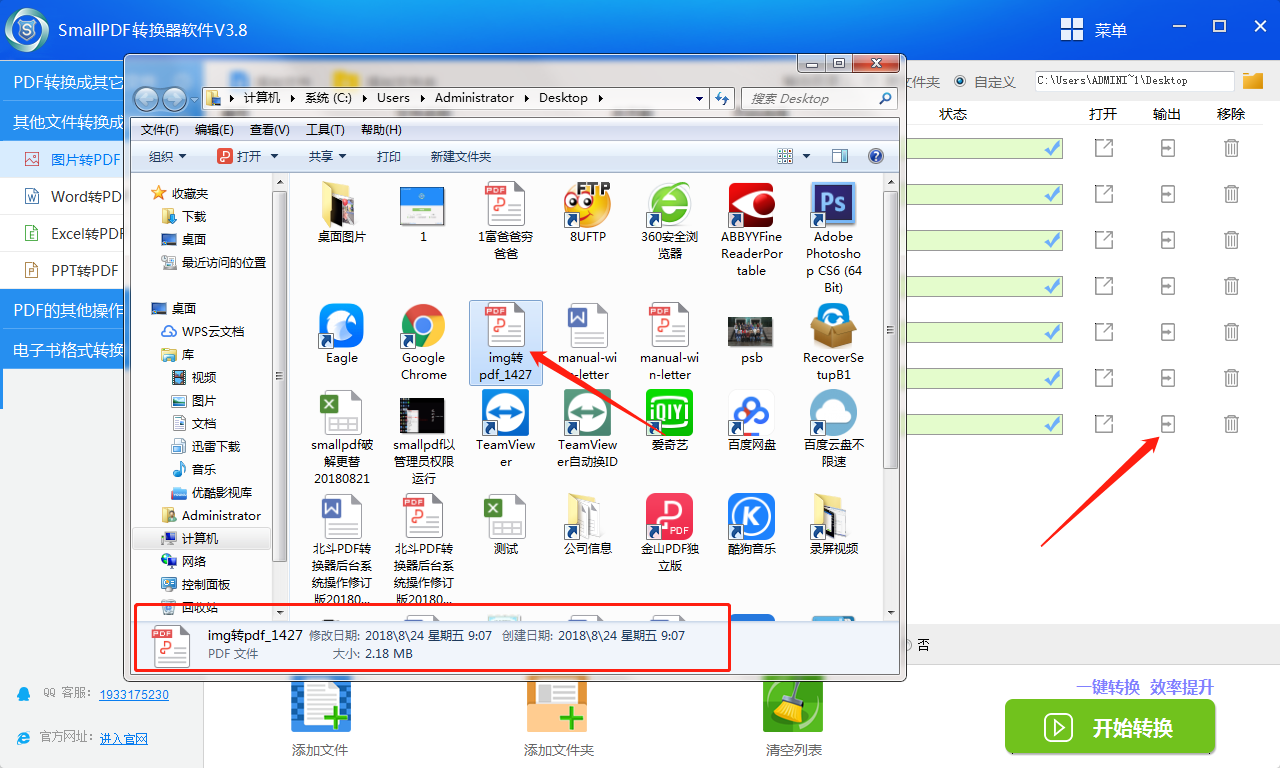This screenshot has height=768, width=1280.
Task: Select manual-win-letter Word document
Action: point(588,343)
